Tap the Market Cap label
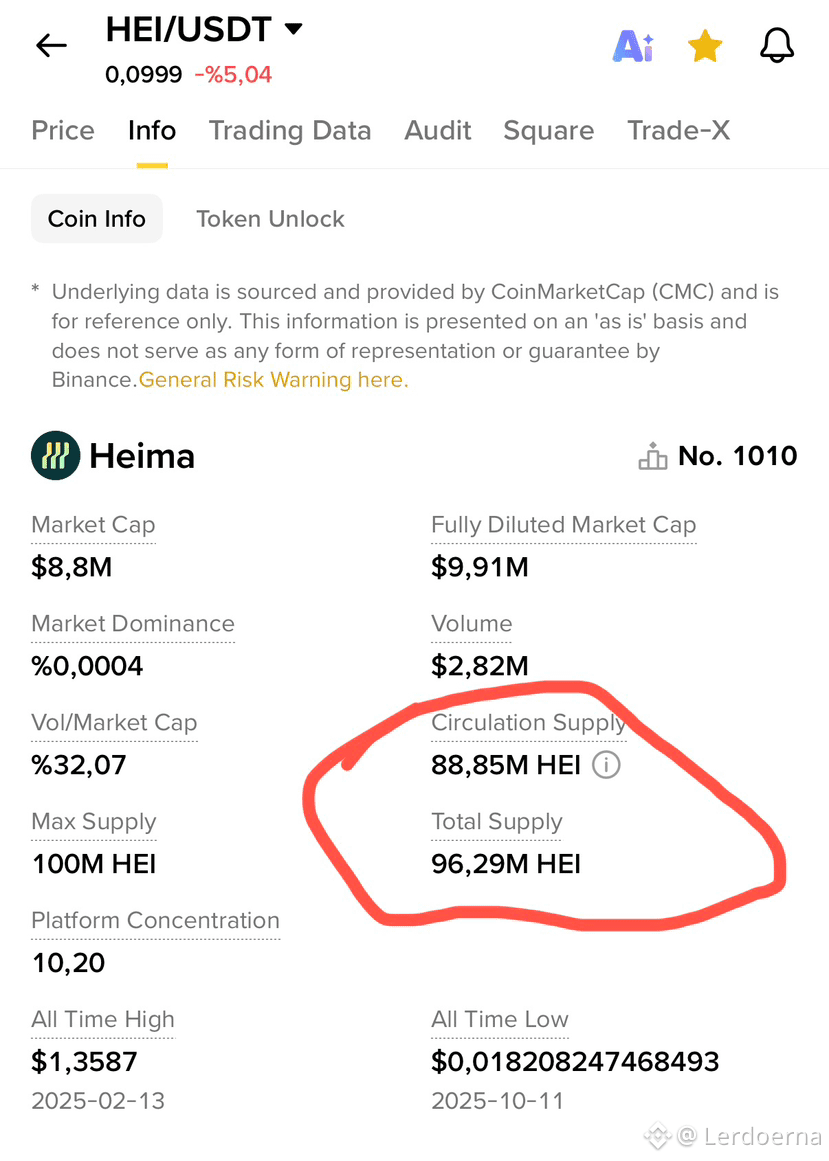Viewport: 829px width, 1161px height. tap(93, 525)
